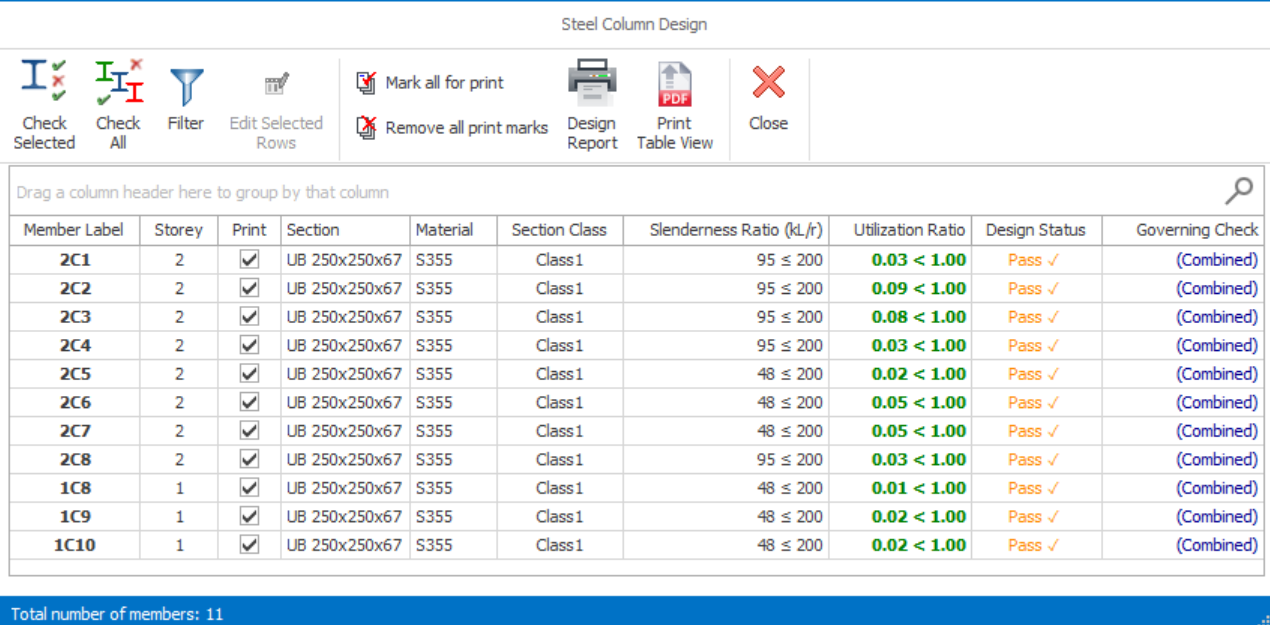Image resolution: width=1270 pixels, height=625 pixels.
Task: Toggle print checkbox for row 2C5
Action: pos(249,374)
